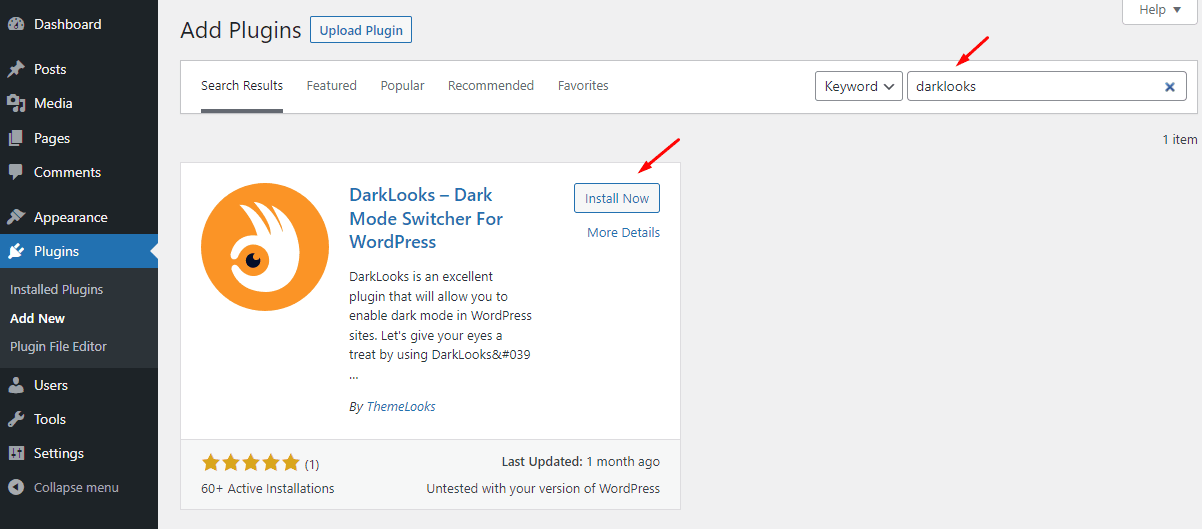
Task: Clear the darklooks search text
Action: point(1169,87)
